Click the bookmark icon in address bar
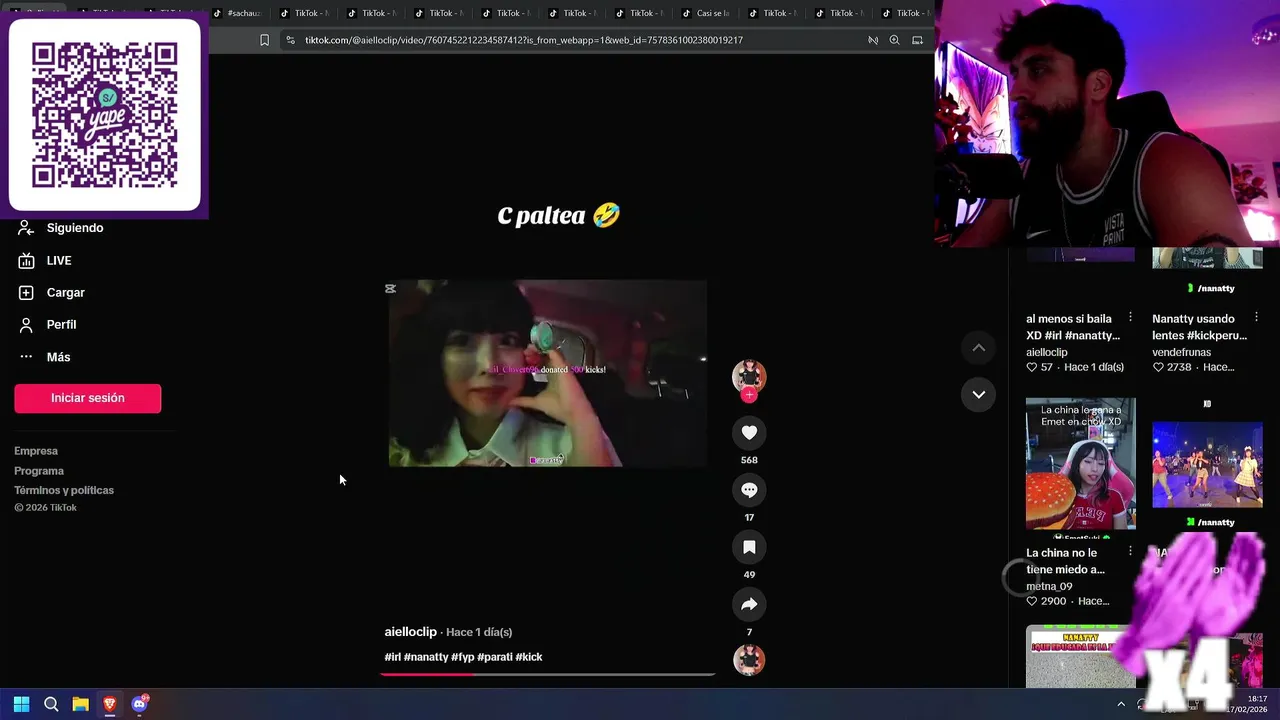Viewport: 1280px width, 720px height. [x=264, y=40]
